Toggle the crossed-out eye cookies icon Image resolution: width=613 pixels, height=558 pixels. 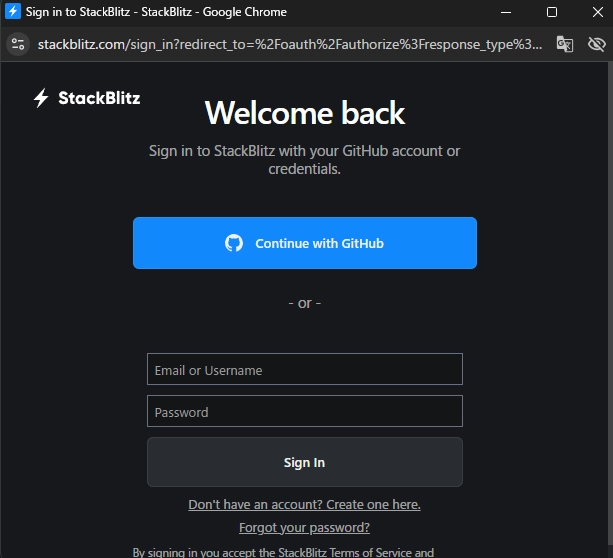click(596, 44)
